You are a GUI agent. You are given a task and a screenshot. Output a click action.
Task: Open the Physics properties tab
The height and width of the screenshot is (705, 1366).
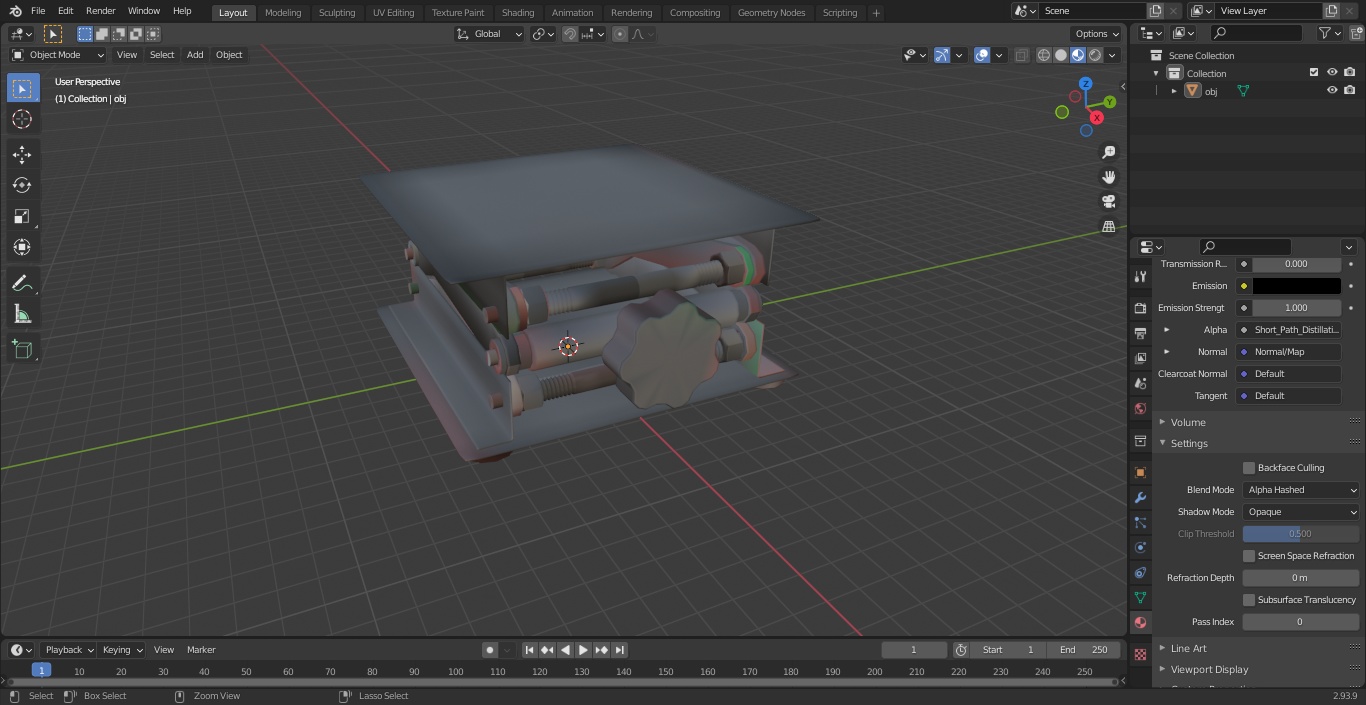1140,547
